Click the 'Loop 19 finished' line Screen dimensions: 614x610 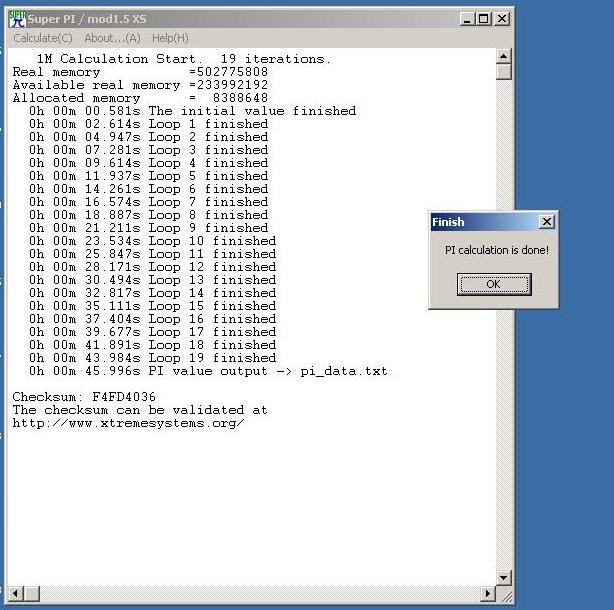[152, 357]
